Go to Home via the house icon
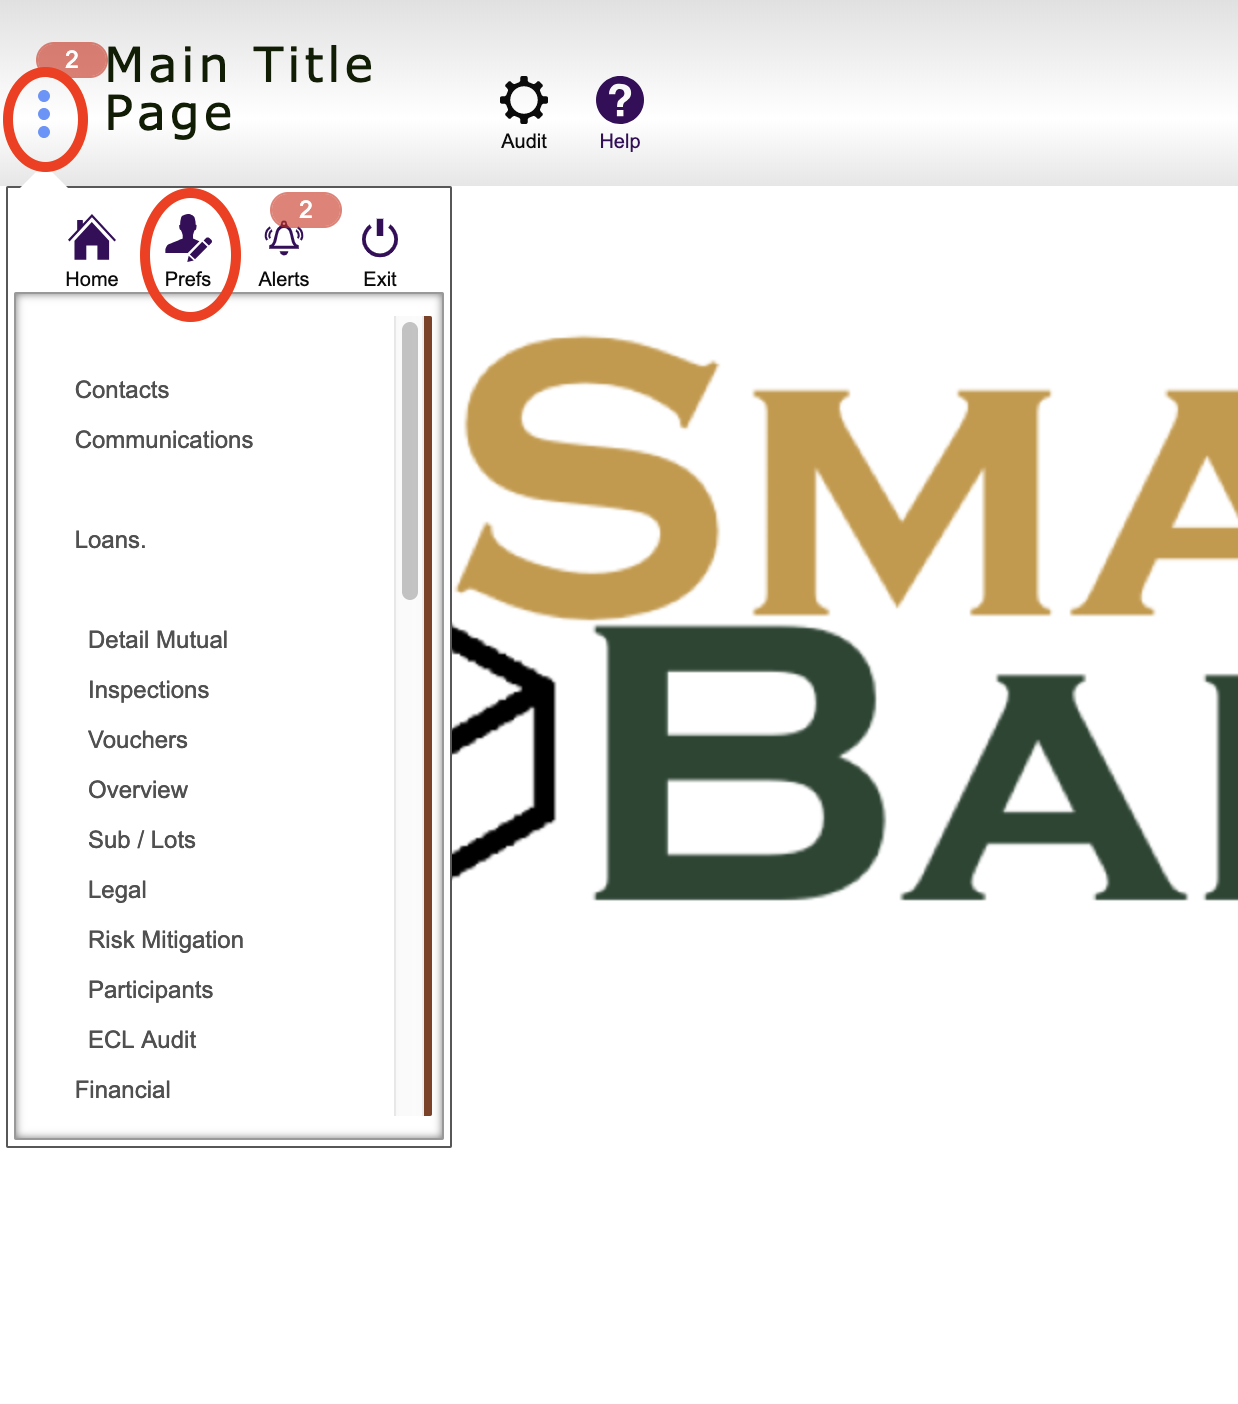 coord(92,239)
